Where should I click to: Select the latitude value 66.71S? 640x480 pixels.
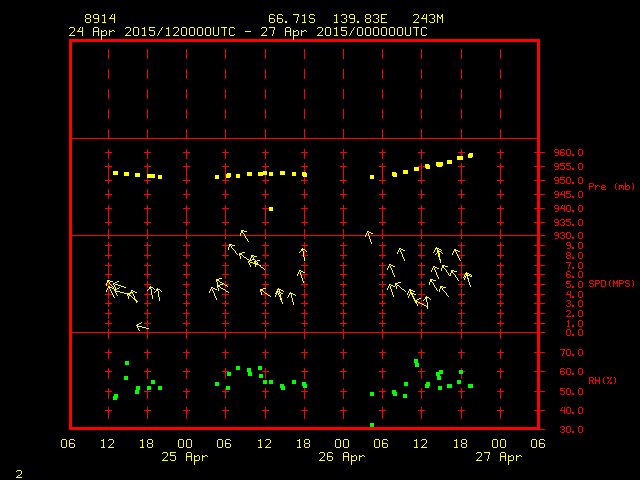(292, 19)
